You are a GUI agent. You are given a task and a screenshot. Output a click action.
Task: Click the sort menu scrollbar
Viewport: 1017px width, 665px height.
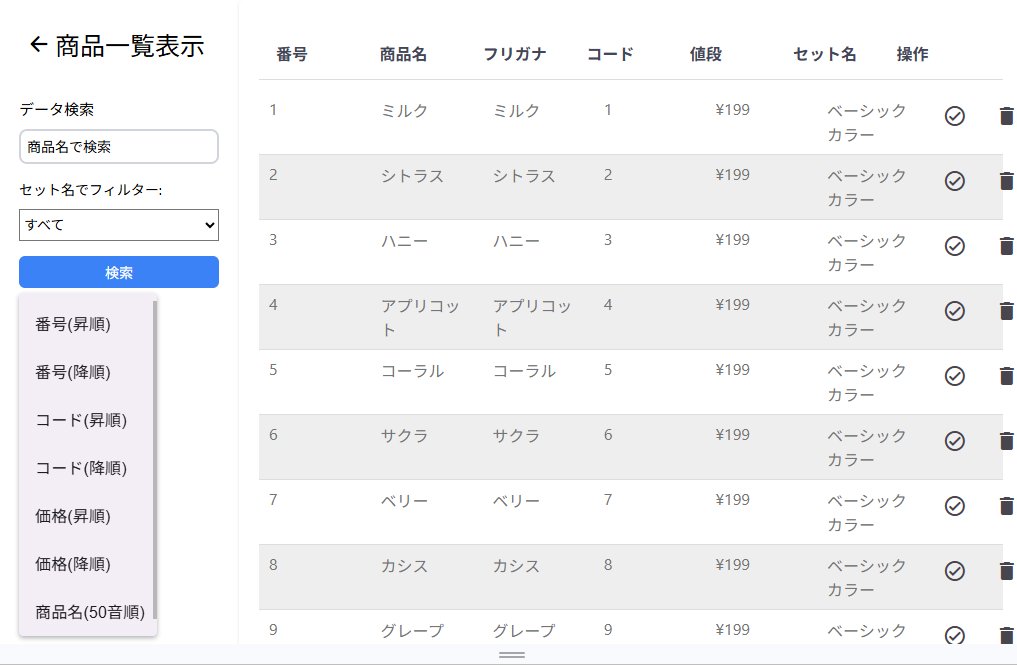click(x=155, y=459)
